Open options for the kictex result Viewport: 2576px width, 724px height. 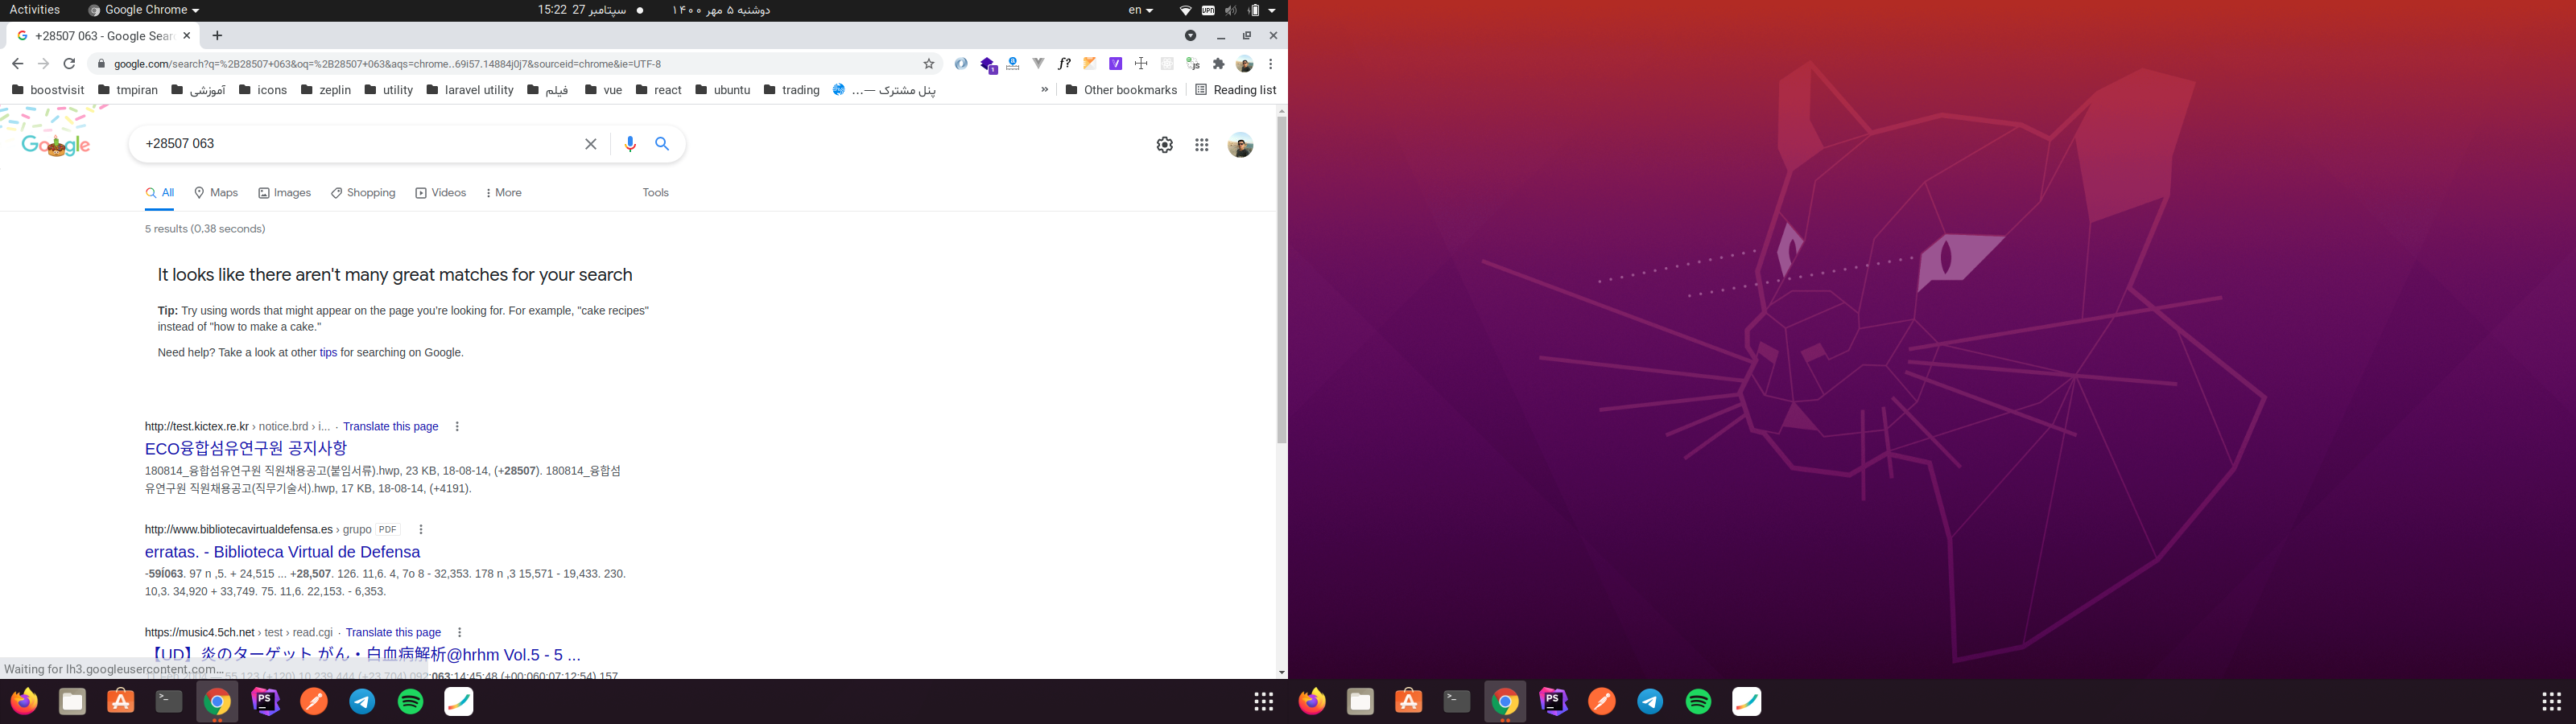(x=457, y=427)
